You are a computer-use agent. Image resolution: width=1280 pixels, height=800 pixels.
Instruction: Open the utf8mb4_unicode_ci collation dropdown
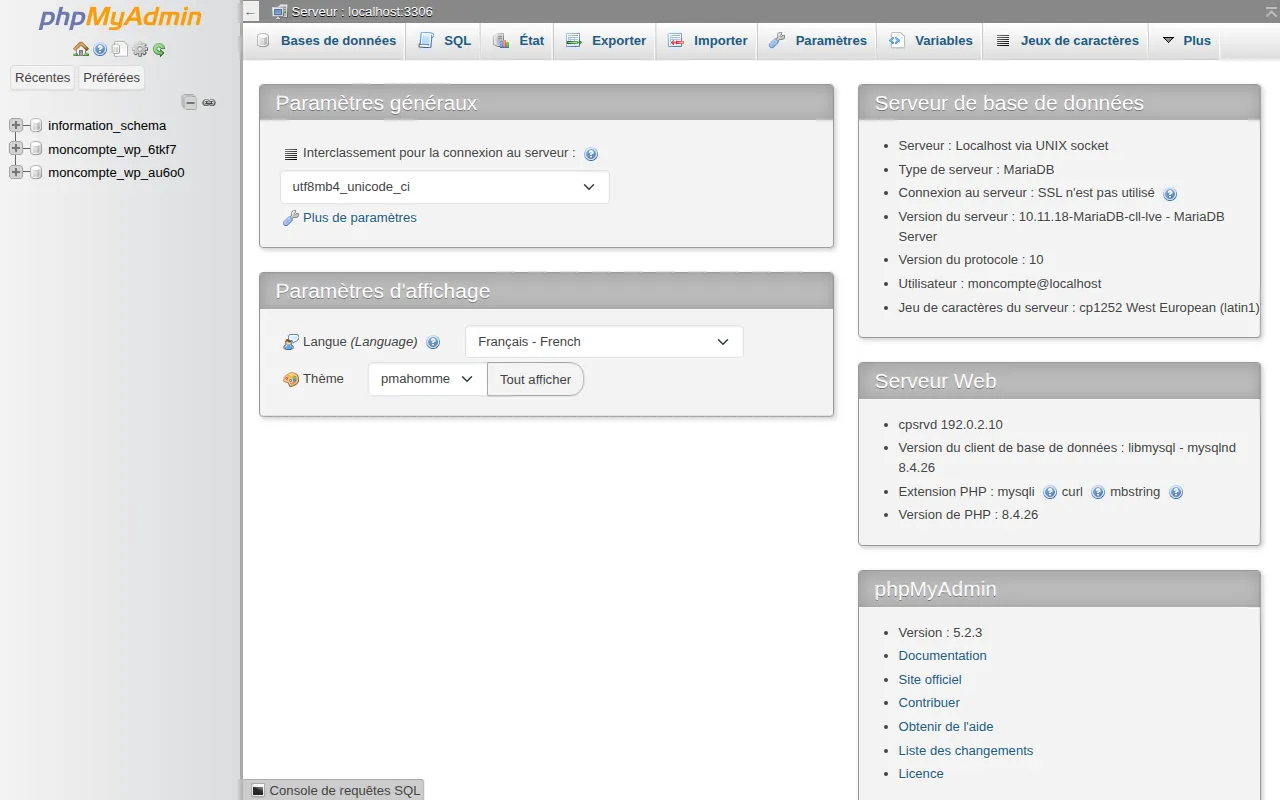coord(445,187)
